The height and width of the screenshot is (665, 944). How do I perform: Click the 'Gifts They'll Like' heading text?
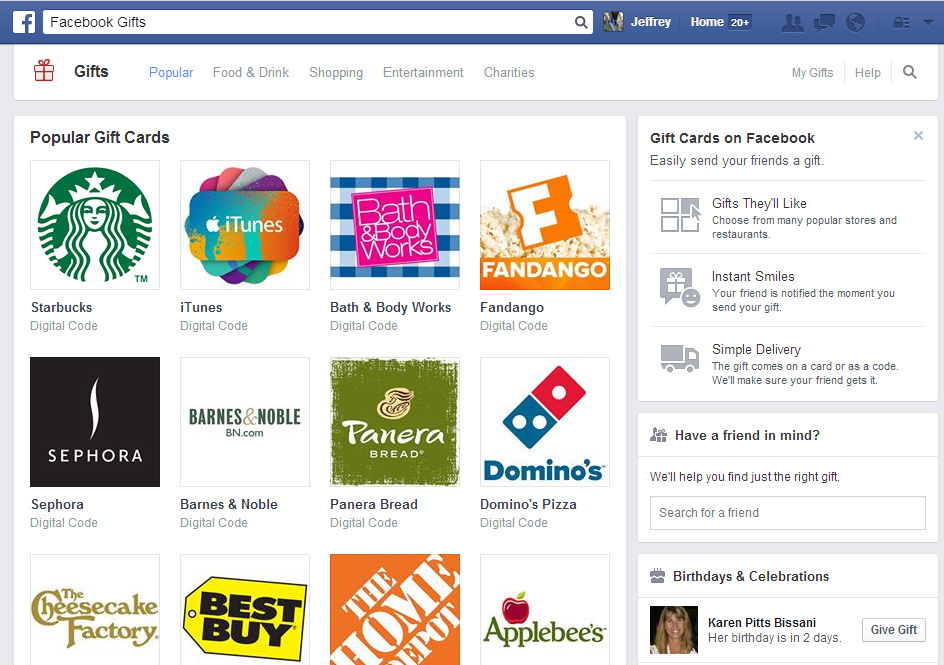pos(759,203)
